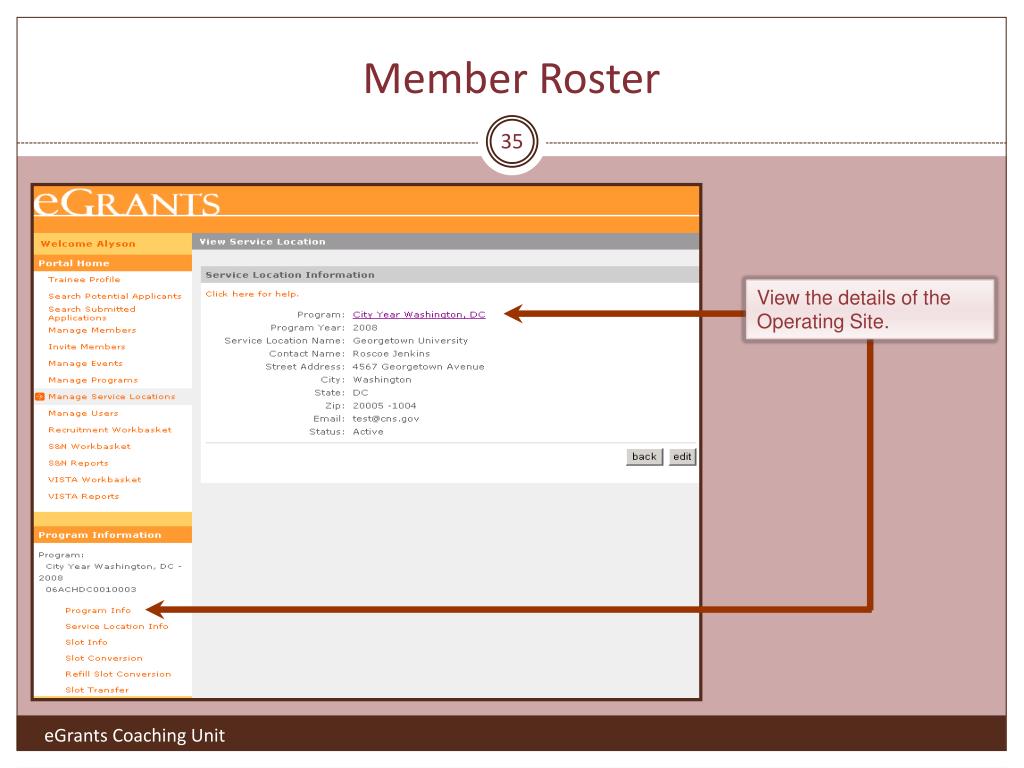
Task: Open Slot Conversion
Action: pos(104,658)
